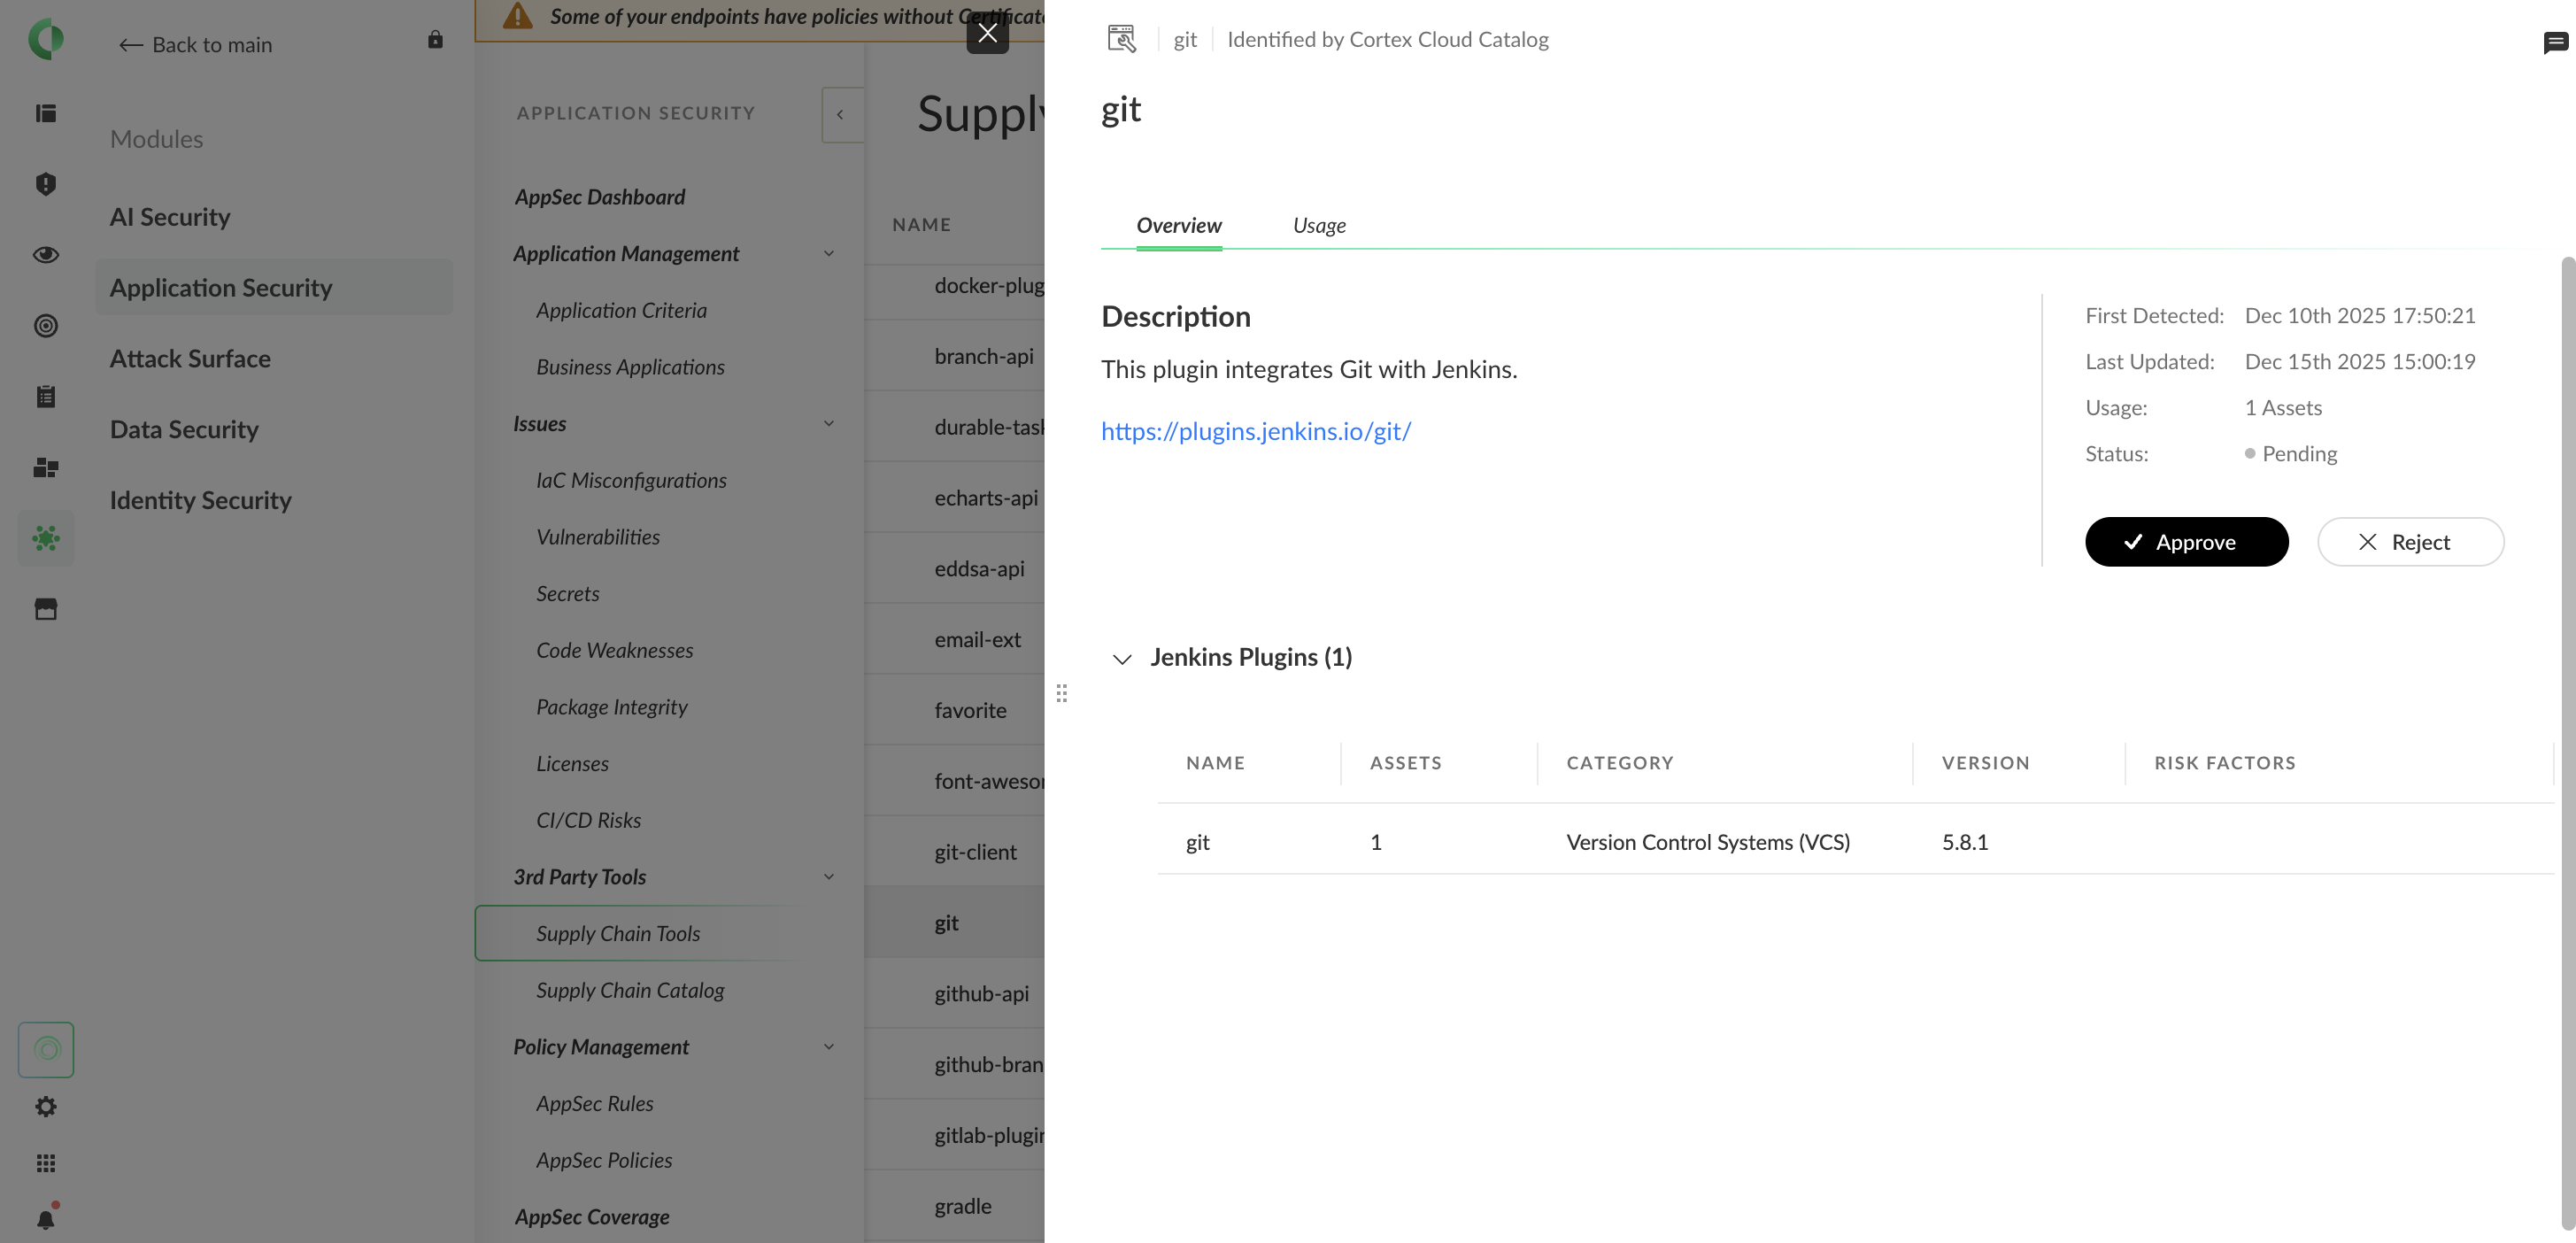Click the notifications bell icon
This screenshot has width=2576, height=1243.
pyautogui.click(x=46, y=1219)
